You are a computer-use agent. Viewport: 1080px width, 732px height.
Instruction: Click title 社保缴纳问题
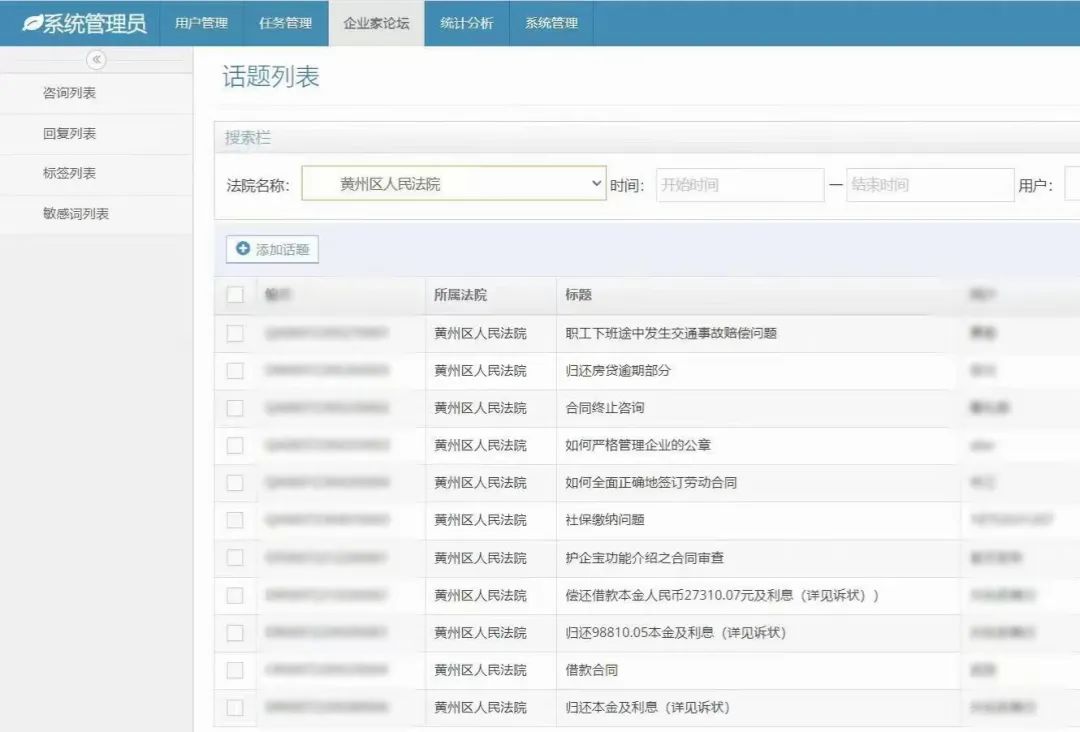(x=605, y=520)
